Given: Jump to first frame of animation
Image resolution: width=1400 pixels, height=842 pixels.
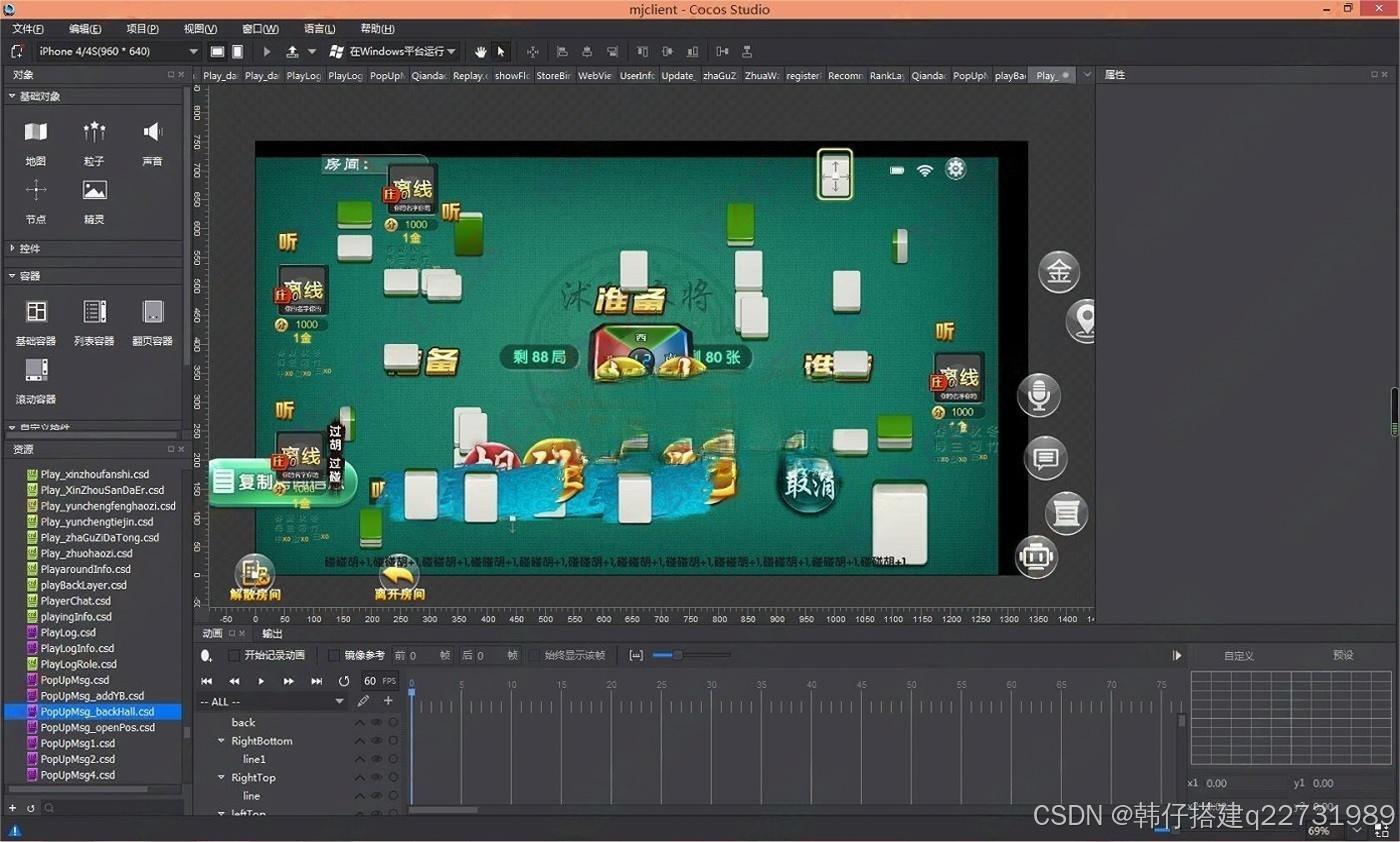Looking at the screenshot, I should click(207, 681).
